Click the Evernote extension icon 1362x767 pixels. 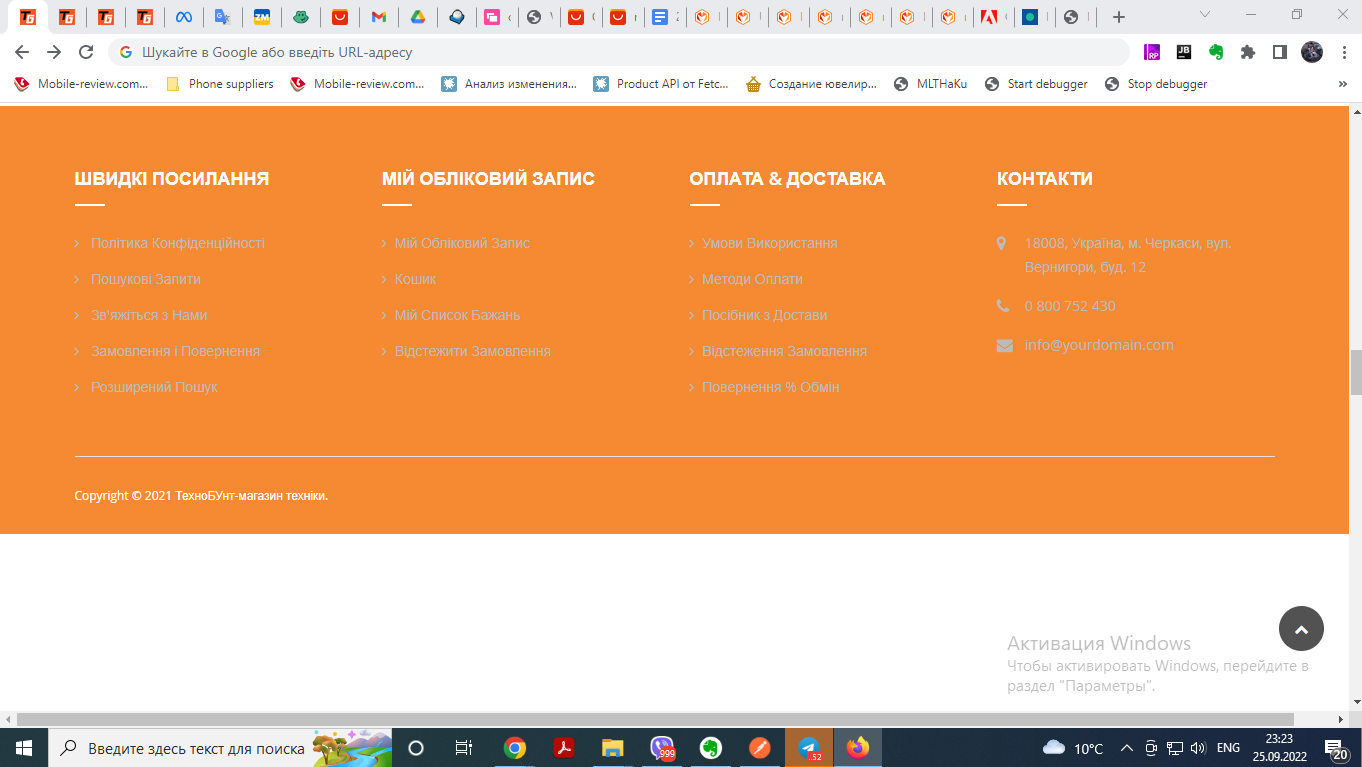(x=1216, y=52)
